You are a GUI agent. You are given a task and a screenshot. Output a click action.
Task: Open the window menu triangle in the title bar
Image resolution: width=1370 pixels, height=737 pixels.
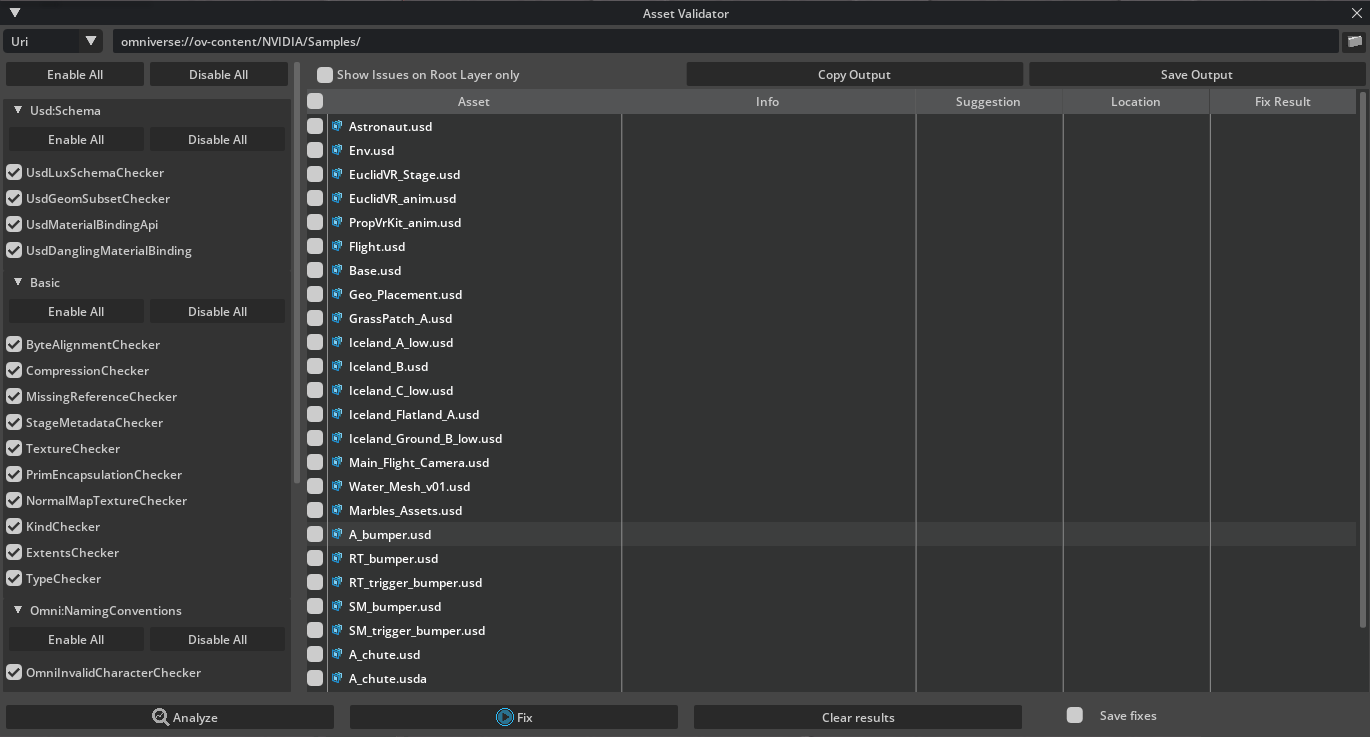coord(14,13)
